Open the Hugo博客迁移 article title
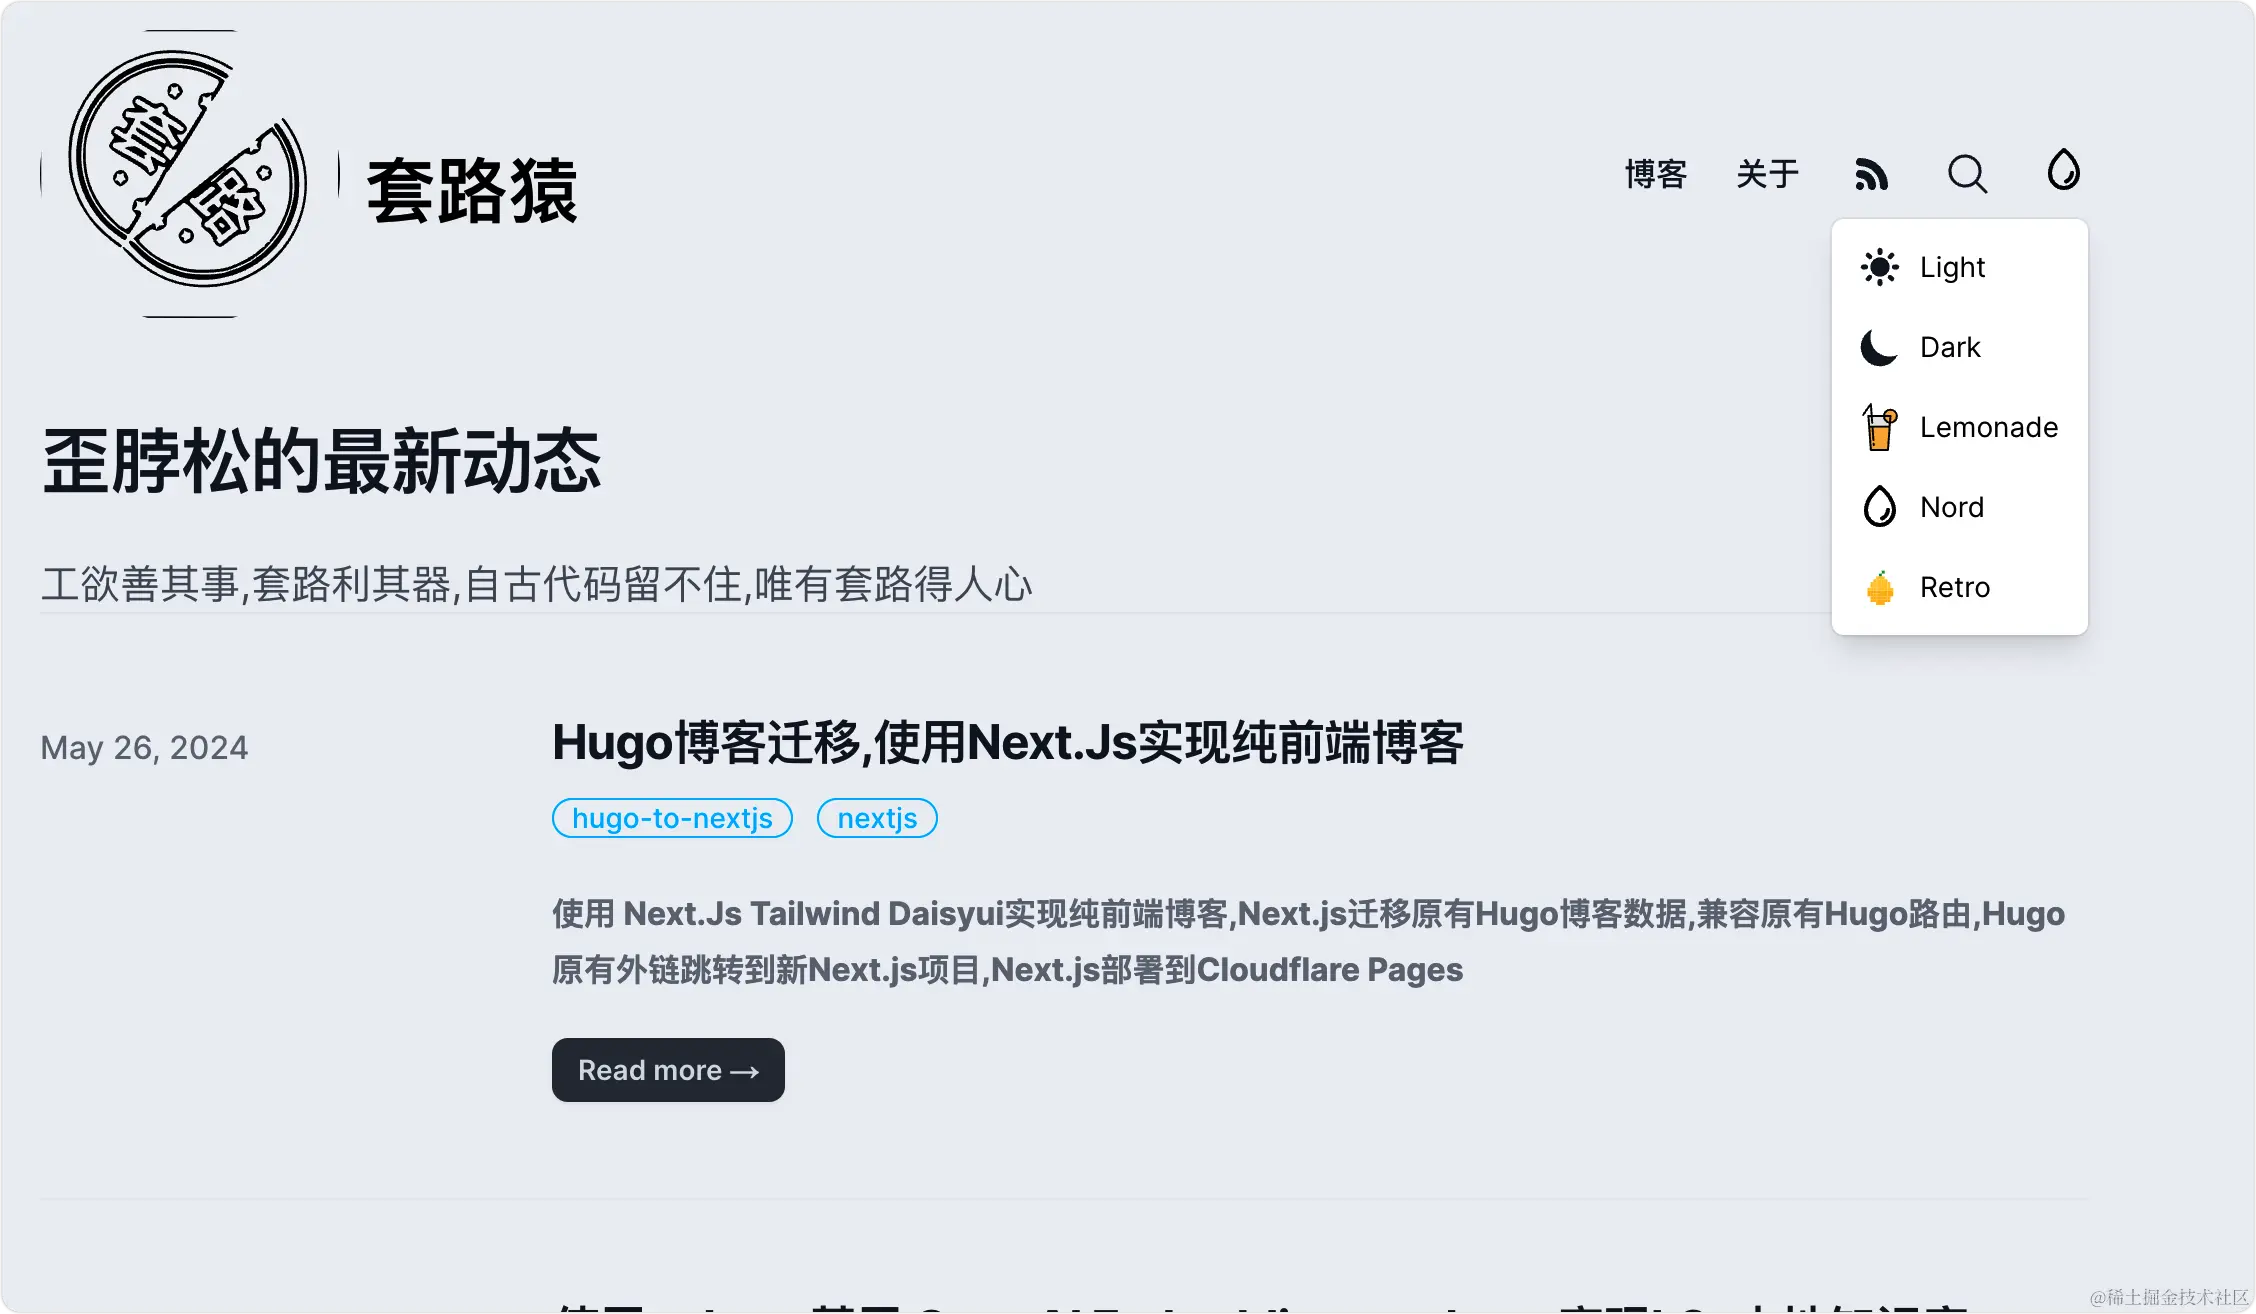 pos(1007,743)
